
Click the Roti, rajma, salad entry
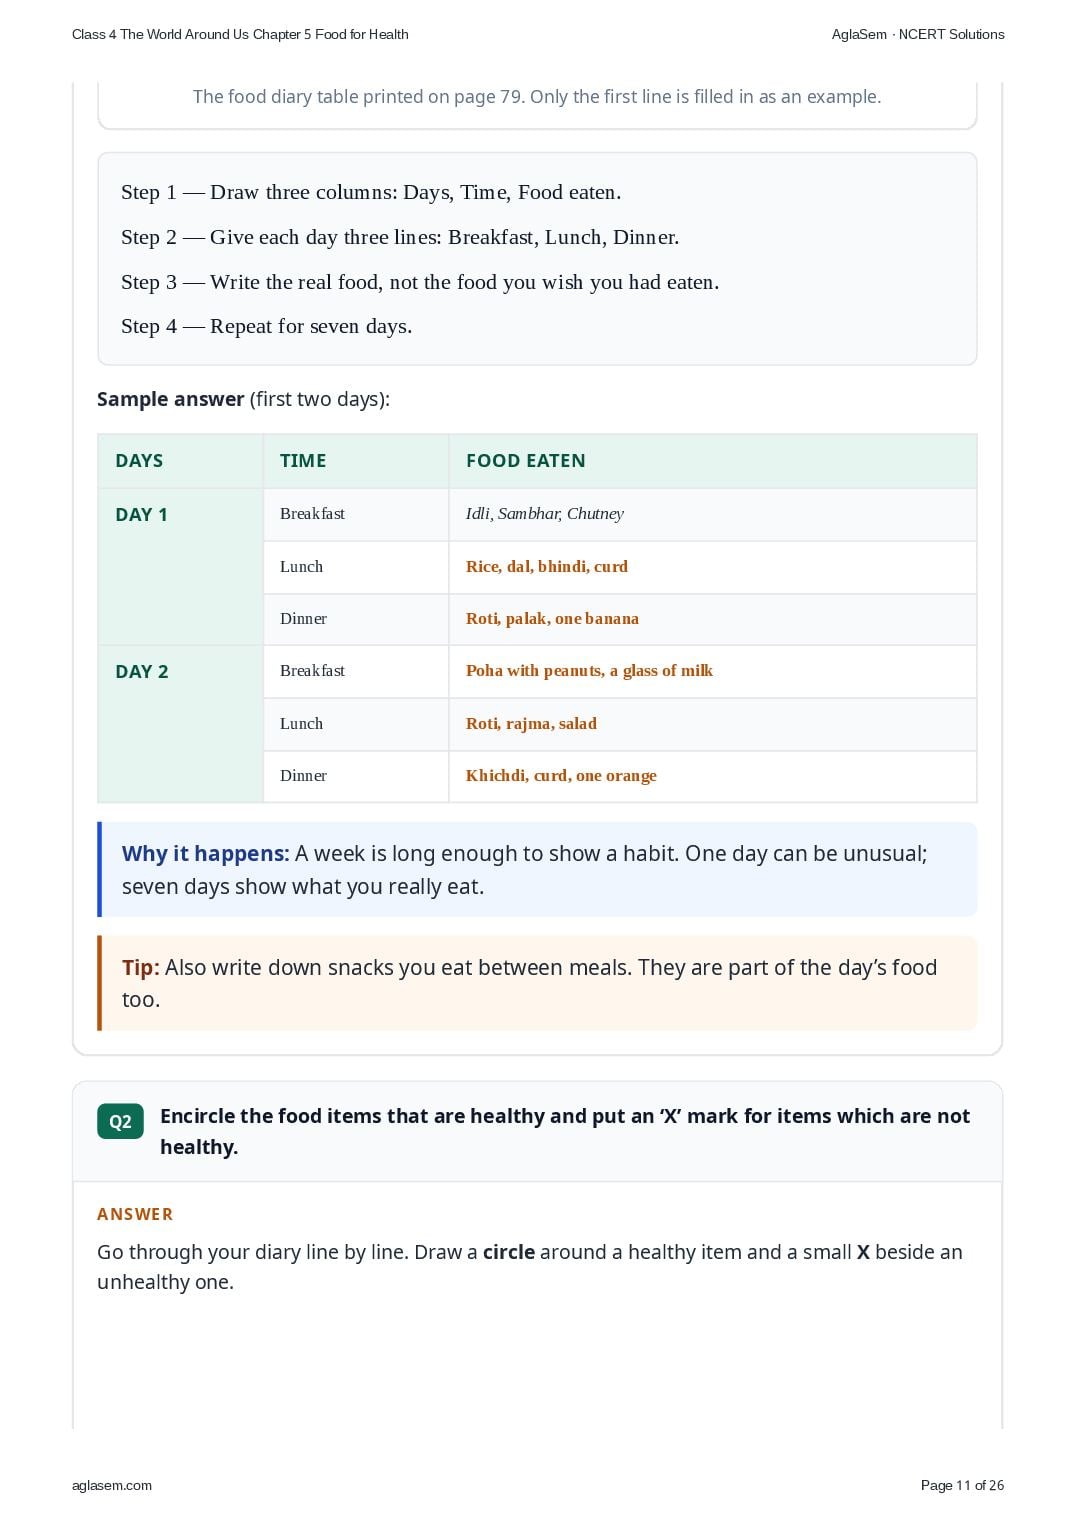pos(531,724)
